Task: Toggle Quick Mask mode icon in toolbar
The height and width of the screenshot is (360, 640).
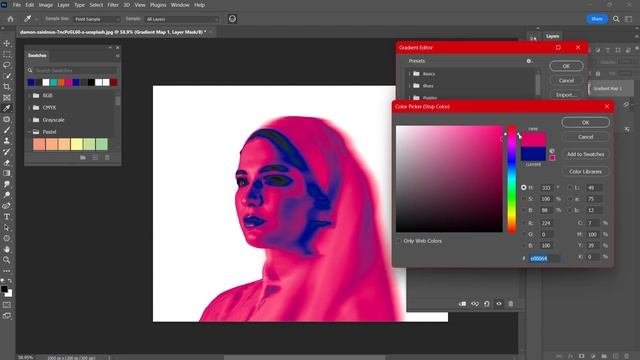Action: (7, 305)
